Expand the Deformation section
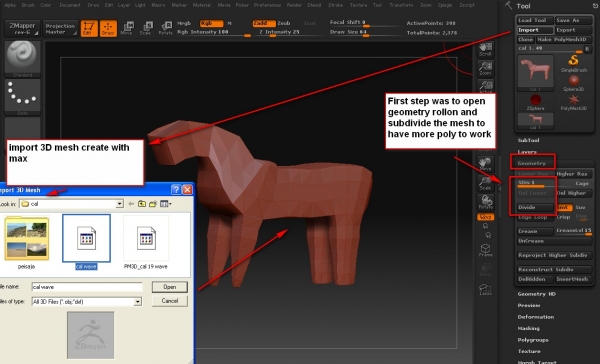This screenshot has height=364, width=600. tap(536, 317)
